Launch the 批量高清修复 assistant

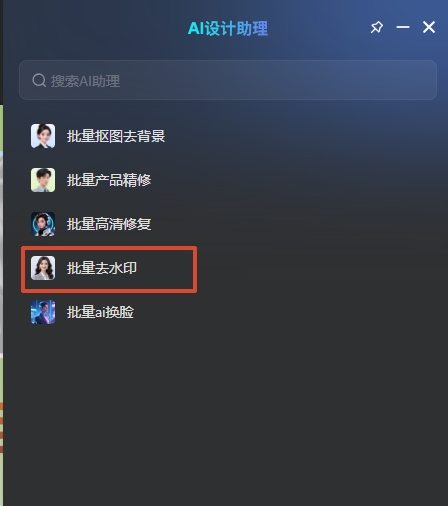[x=109, y=224]
